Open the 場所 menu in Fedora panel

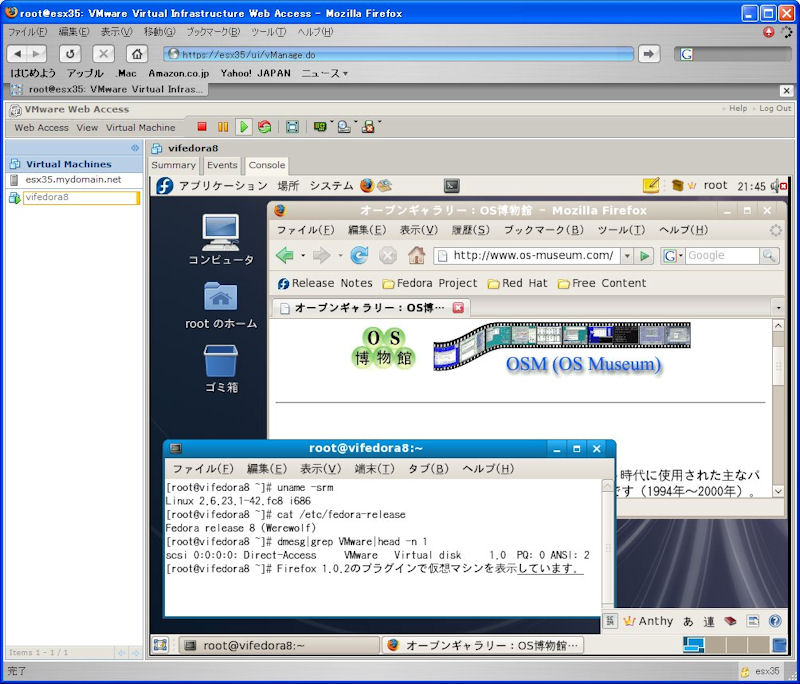[288, 186]
